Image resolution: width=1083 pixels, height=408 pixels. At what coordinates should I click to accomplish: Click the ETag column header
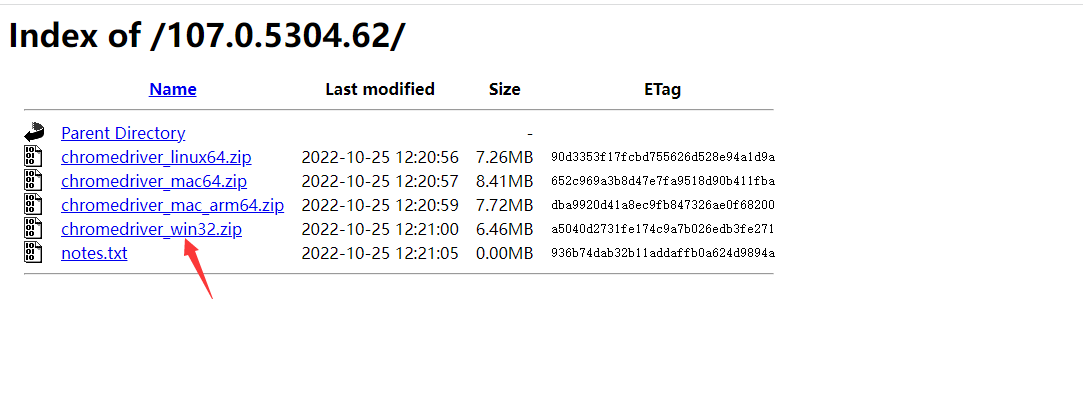pos(662,89)
